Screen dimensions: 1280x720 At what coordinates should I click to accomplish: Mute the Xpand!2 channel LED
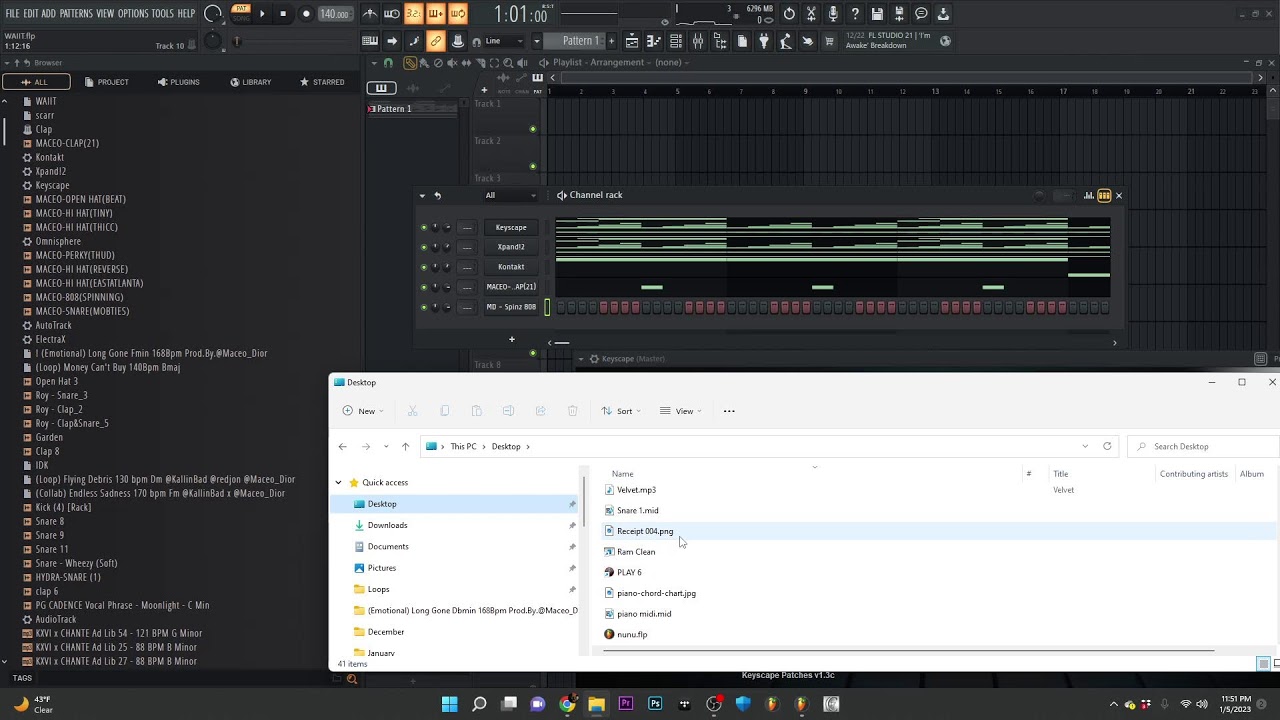(x=424, y=247)
